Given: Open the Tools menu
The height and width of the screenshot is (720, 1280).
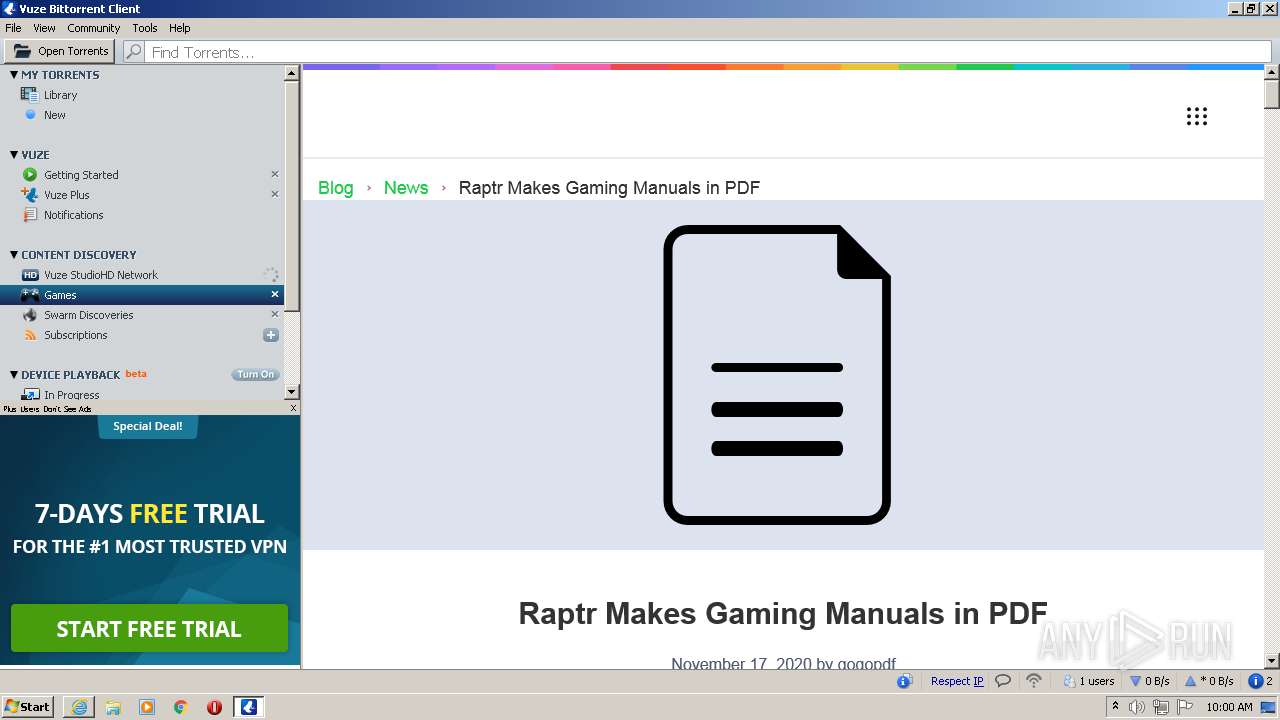Looking at the screenshot, I should pos(145,28).
